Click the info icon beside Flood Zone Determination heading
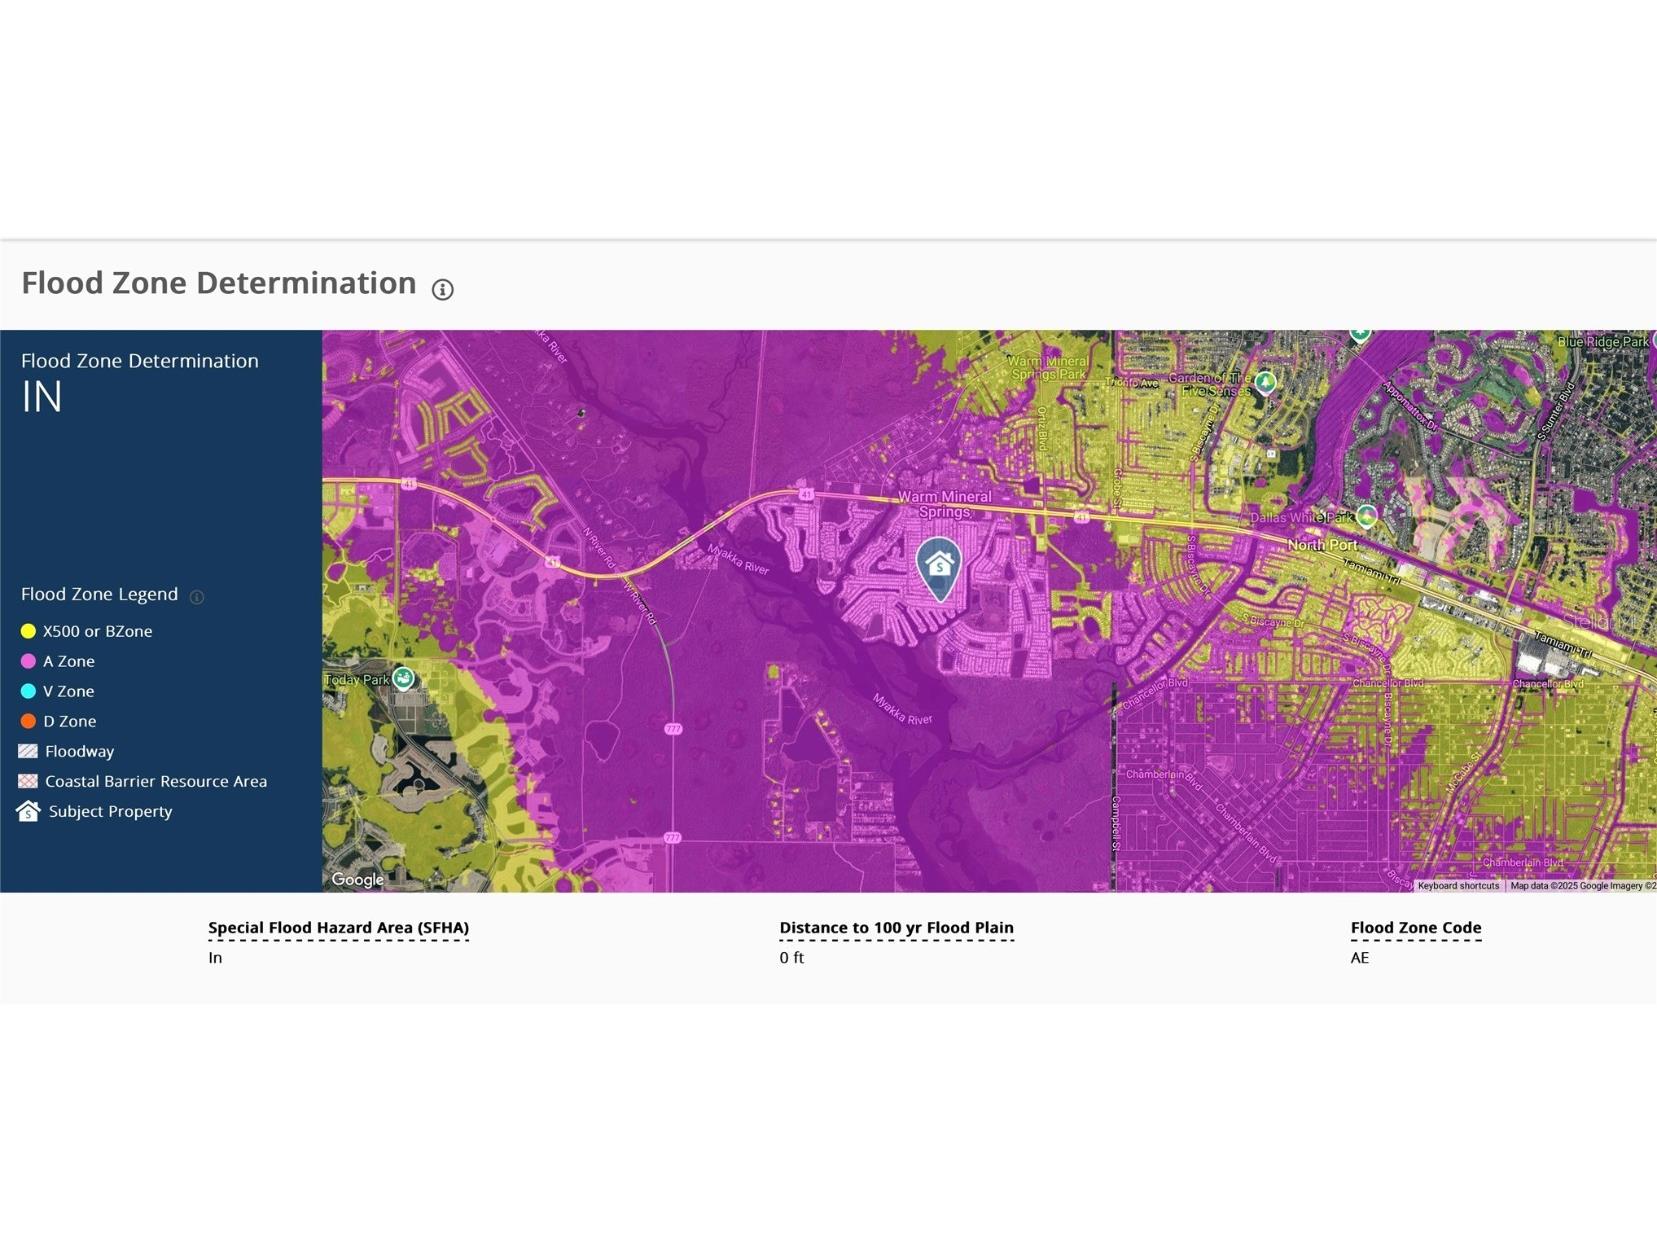Image resolution: width=1657 pixels, height=1242 pixels. 442,290
